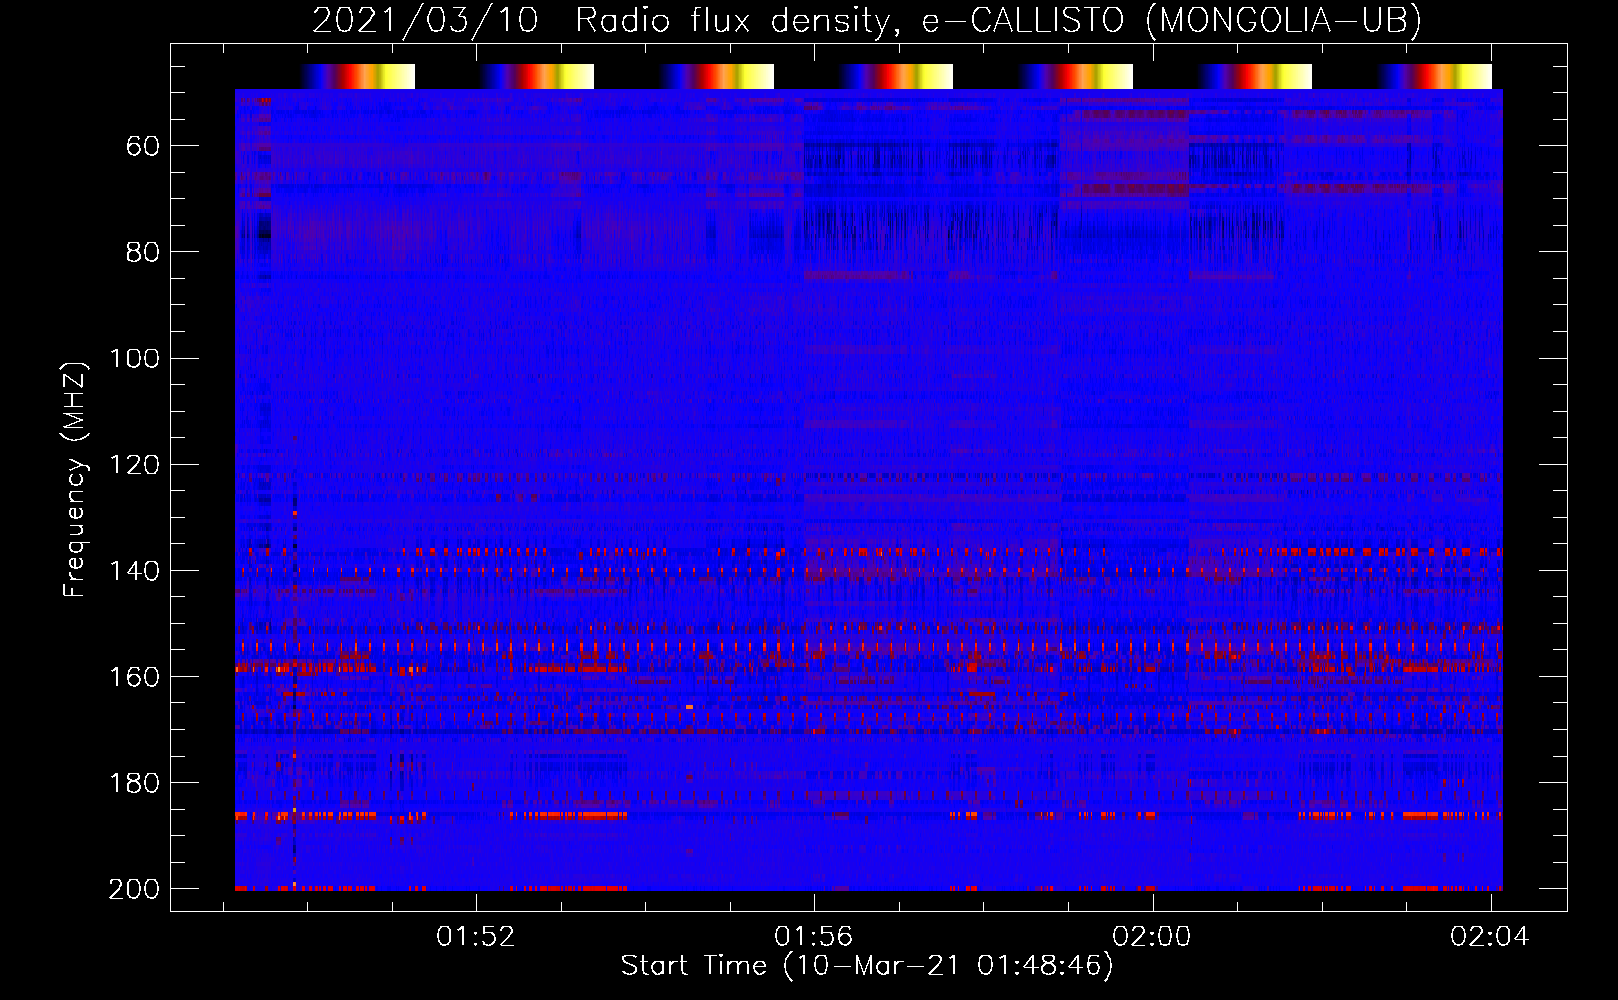Click the 120 MHz frequency tick label
1618x1000 pixels.
(x=134, y=465)
